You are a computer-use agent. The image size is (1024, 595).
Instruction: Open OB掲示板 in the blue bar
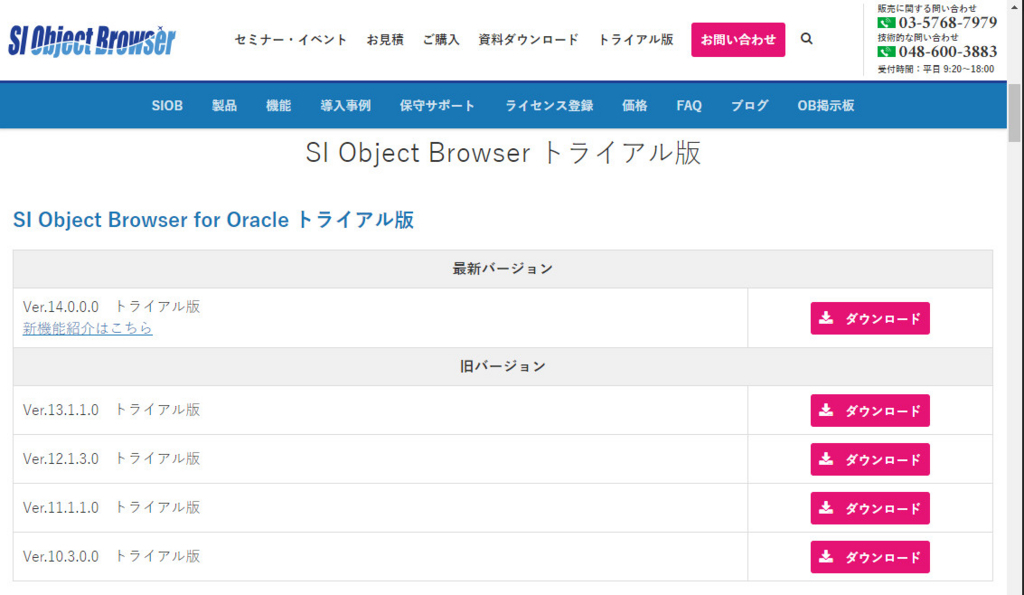825,106
